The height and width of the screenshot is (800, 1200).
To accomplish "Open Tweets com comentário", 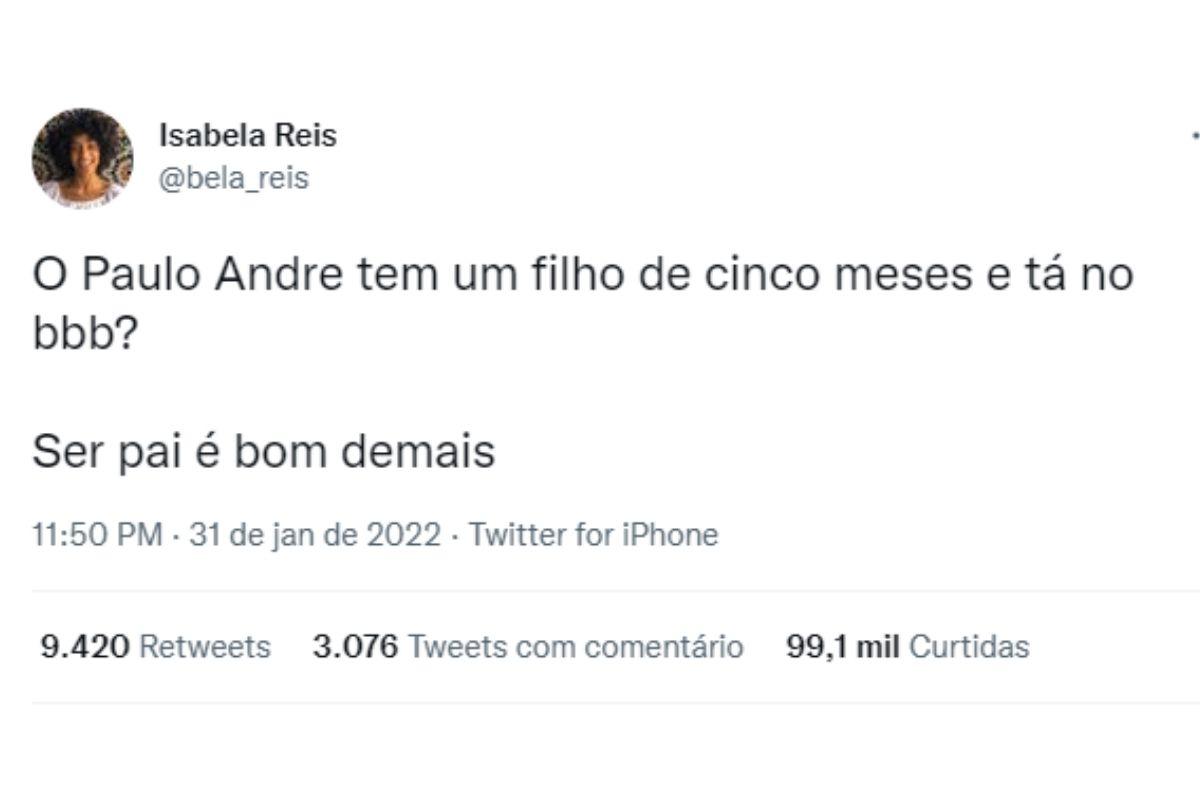I will pos(576,647).
